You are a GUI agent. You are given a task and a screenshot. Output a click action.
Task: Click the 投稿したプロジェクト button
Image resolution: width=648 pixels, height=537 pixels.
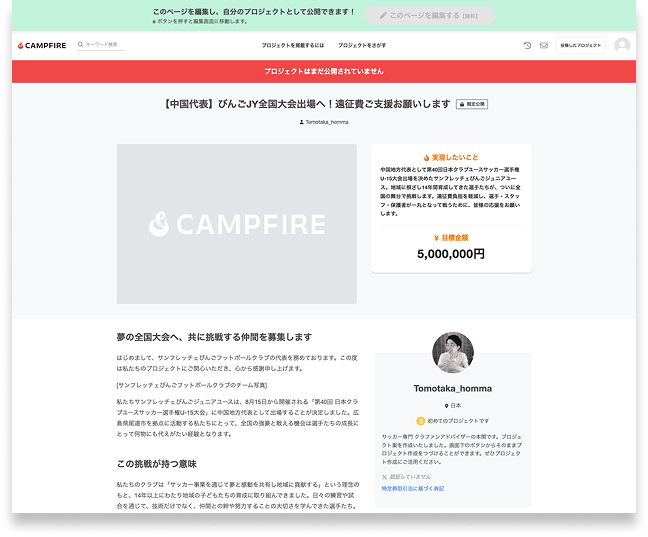pos(581,45)
